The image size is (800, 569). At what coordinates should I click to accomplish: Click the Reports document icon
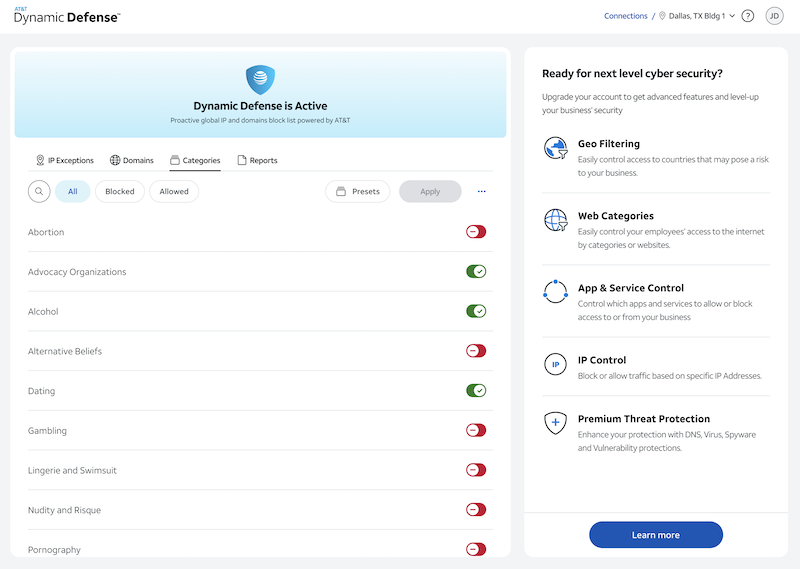click(x=242, y=160)
